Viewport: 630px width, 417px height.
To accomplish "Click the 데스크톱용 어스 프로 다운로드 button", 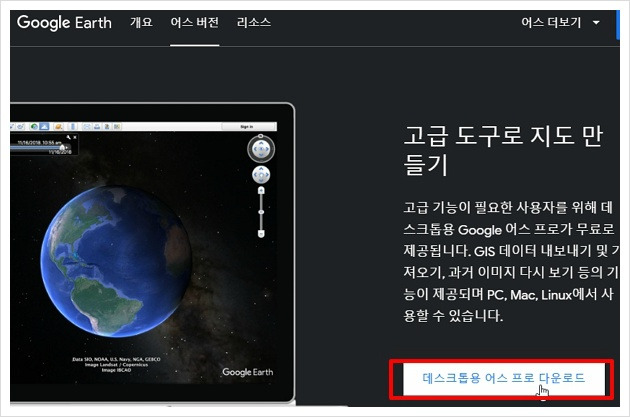I will point(504,378).
